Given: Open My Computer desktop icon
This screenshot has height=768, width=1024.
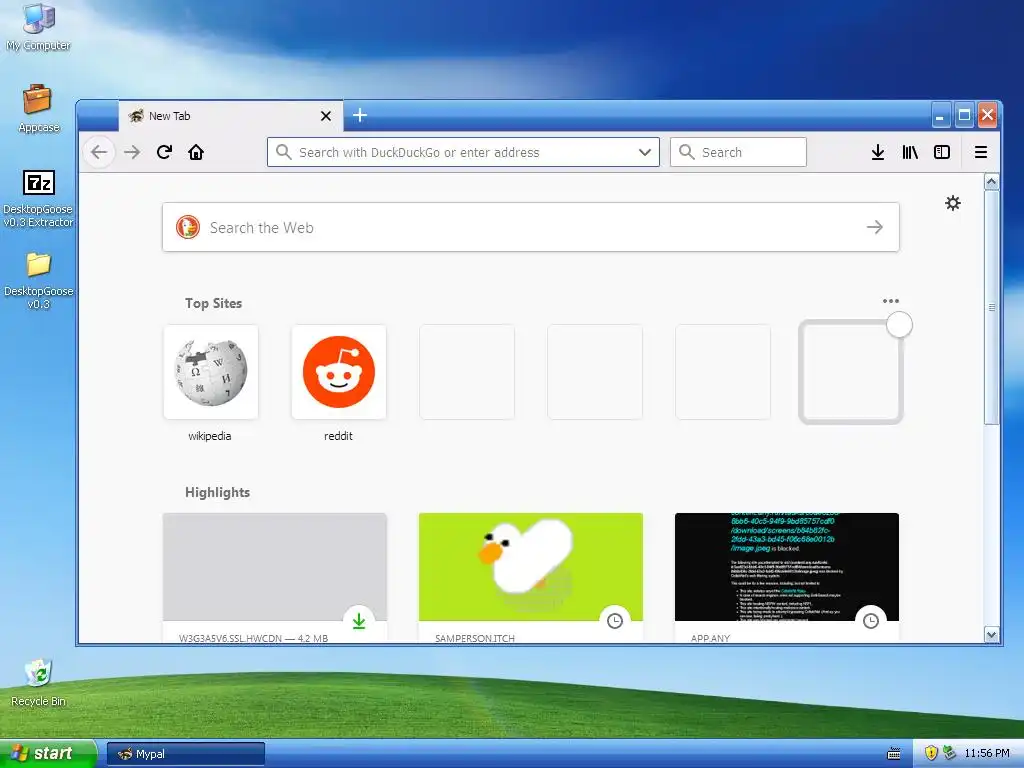Looking at the screenshot, I should coord(39,27).
